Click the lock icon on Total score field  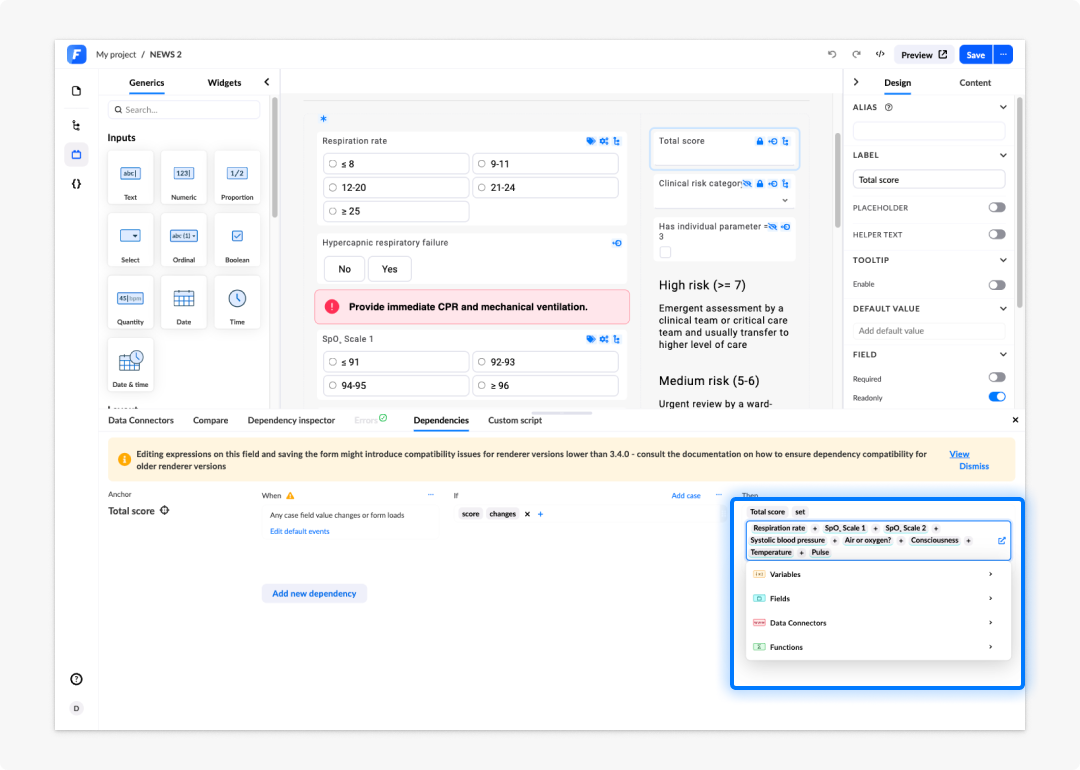[x=760, y=141]
